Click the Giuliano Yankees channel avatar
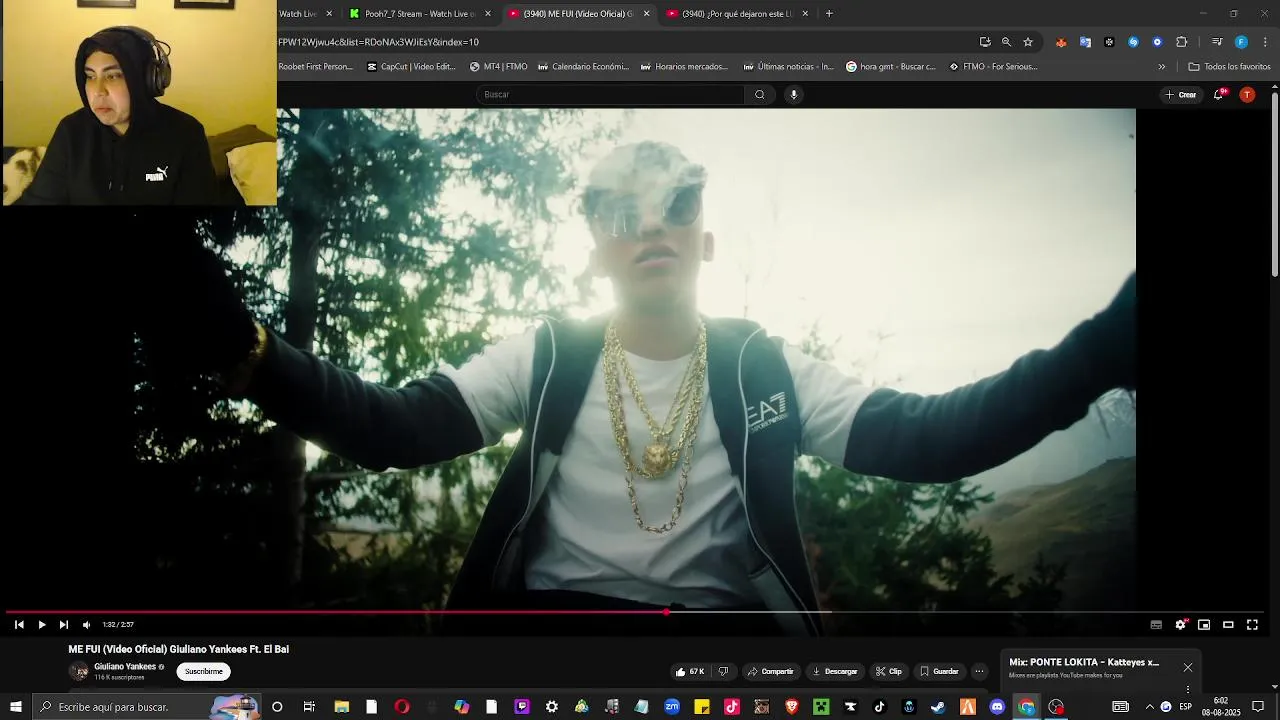The image size is (1280, 720). (79, 672)
